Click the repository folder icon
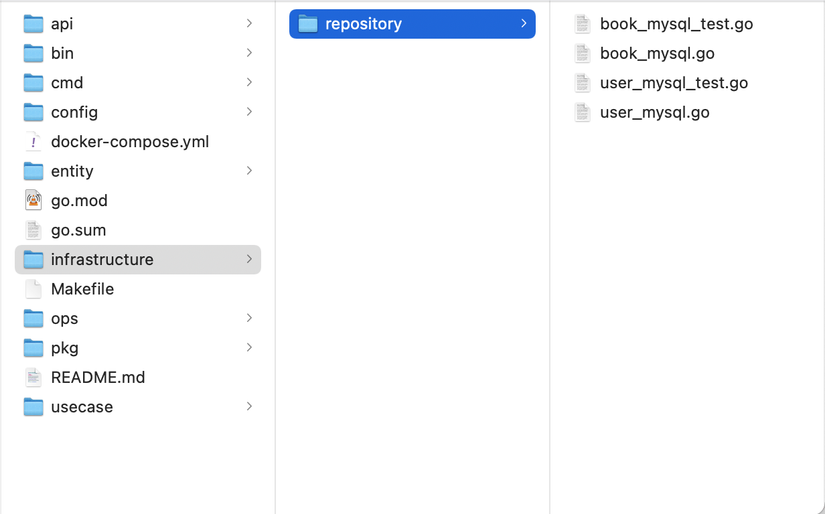 (308, 24)
